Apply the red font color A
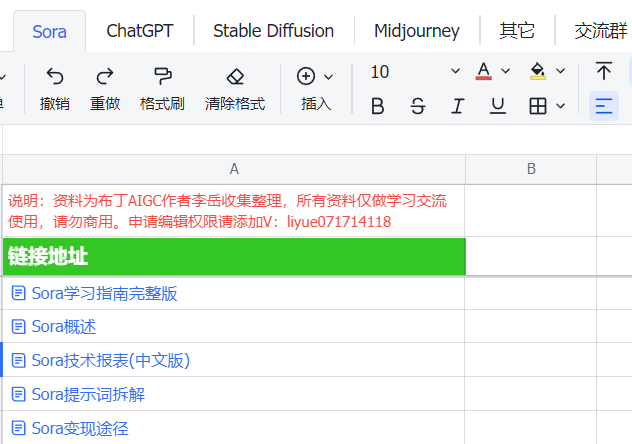The image size is (632, 444). (x=484, y=71)
